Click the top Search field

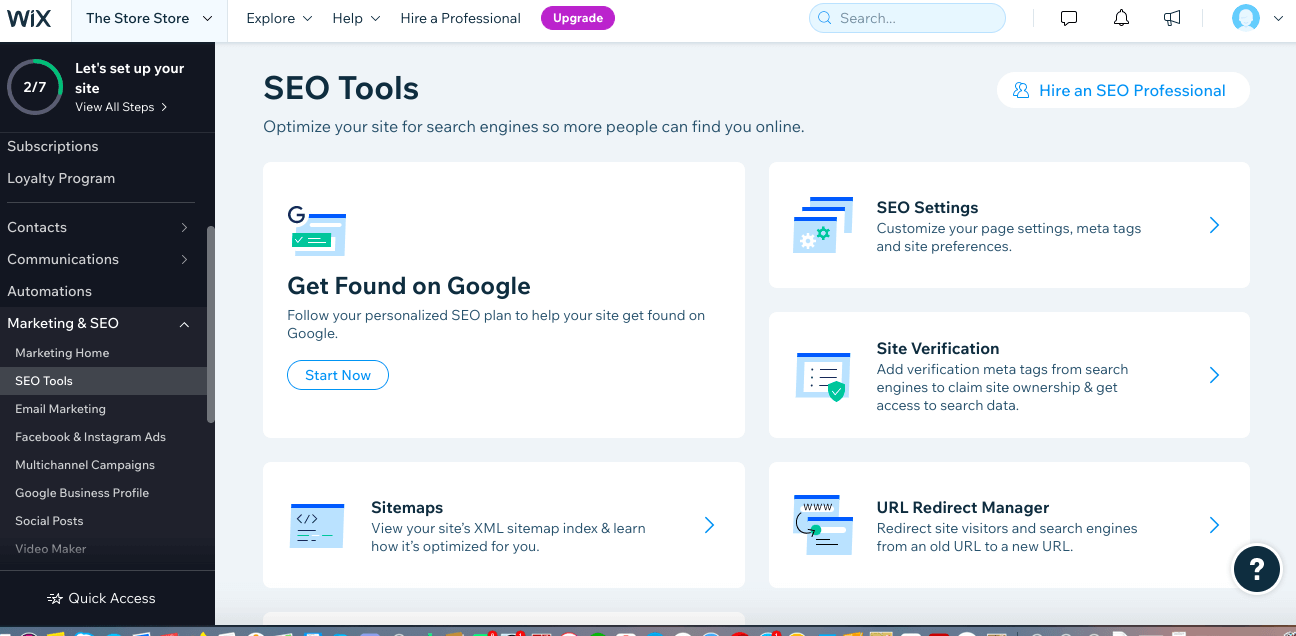point(907,18)
